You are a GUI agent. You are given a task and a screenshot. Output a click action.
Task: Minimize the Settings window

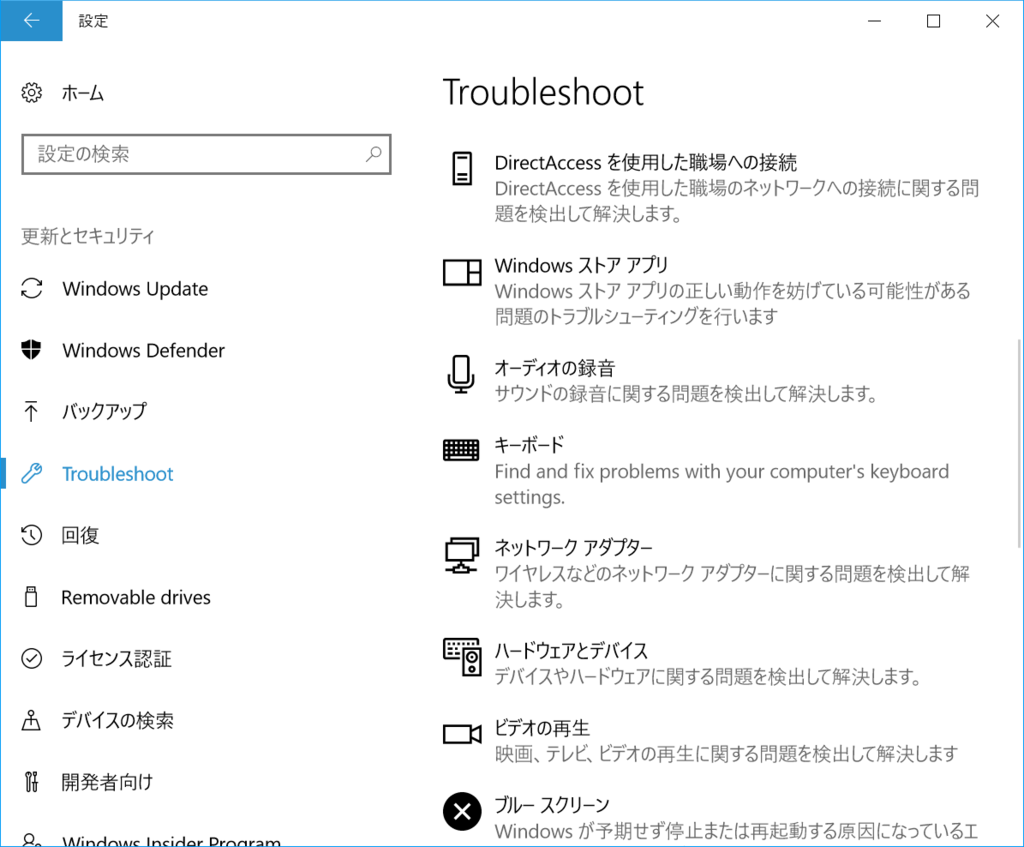[x=874, y=21]
